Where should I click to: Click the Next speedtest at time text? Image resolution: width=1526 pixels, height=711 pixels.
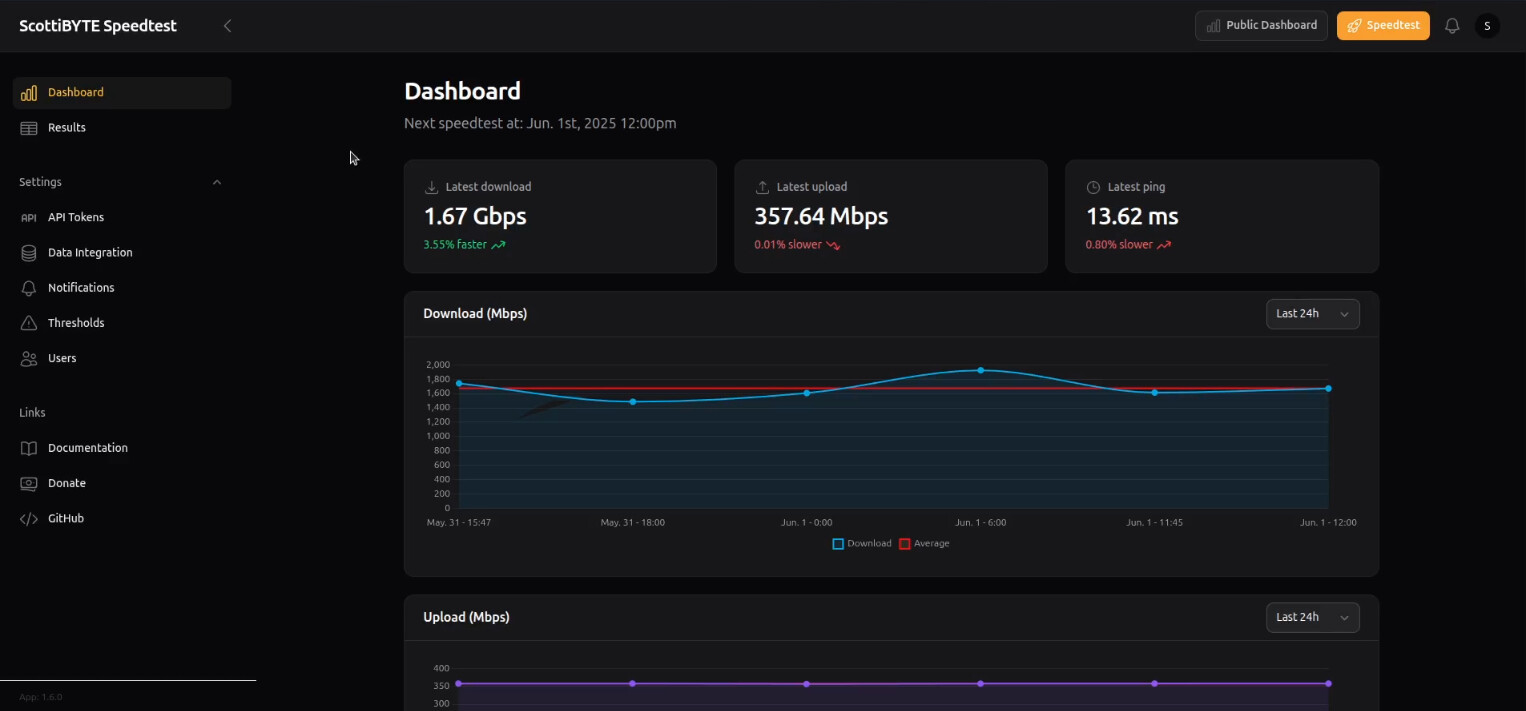(540, 124)
